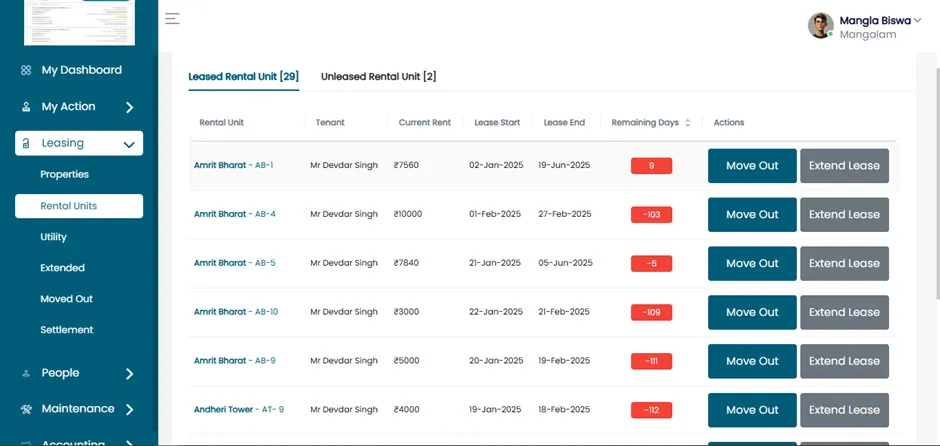Viewport: 940px width, 446px height.
Task: Click Extend Lease for AB-4
Action: [x=844, y=215]
